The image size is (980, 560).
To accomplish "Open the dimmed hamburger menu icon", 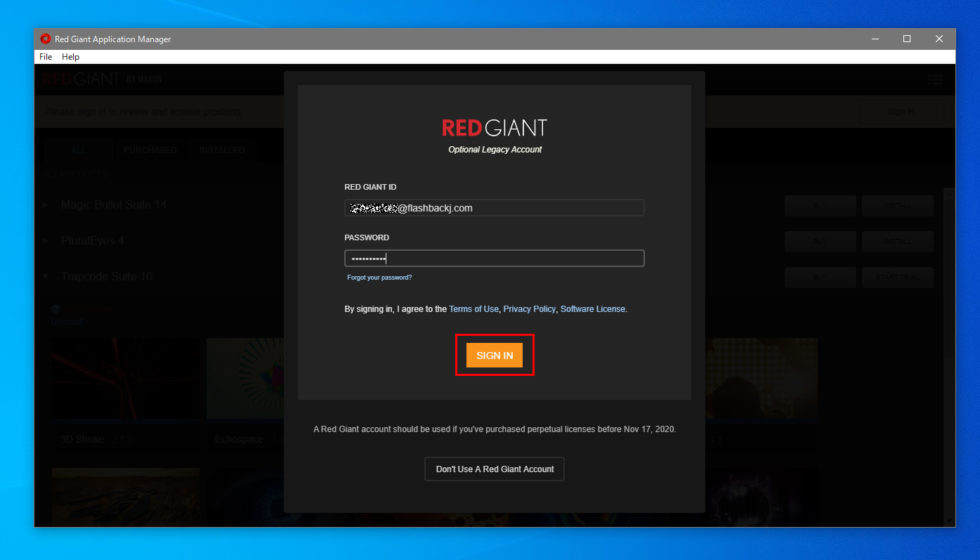I will click(936, 79).
